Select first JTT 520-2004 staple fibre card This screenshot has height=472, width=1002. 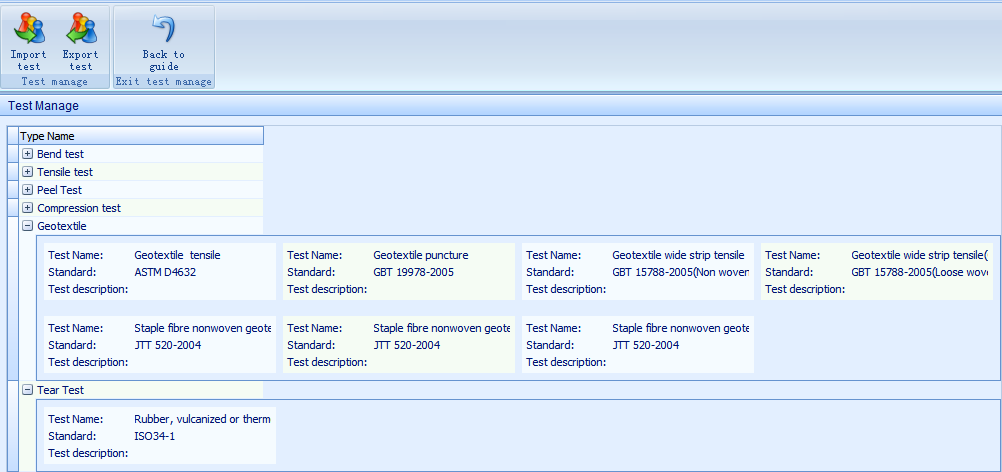157,345
